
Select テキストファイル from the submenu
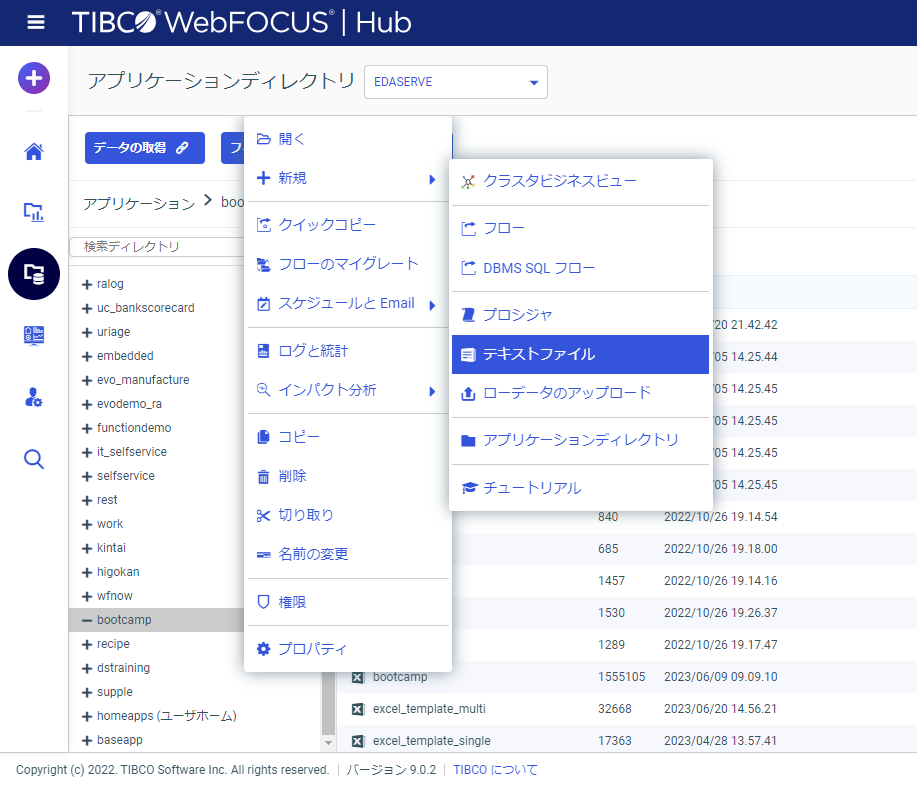tap(580, 354)
